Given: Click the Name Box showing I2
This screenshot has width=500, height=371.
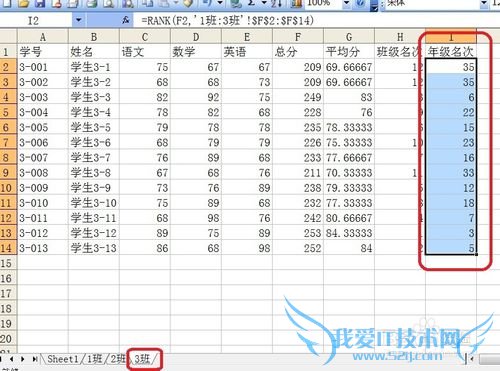Looking at the screenshot, I should click(37, 20).
